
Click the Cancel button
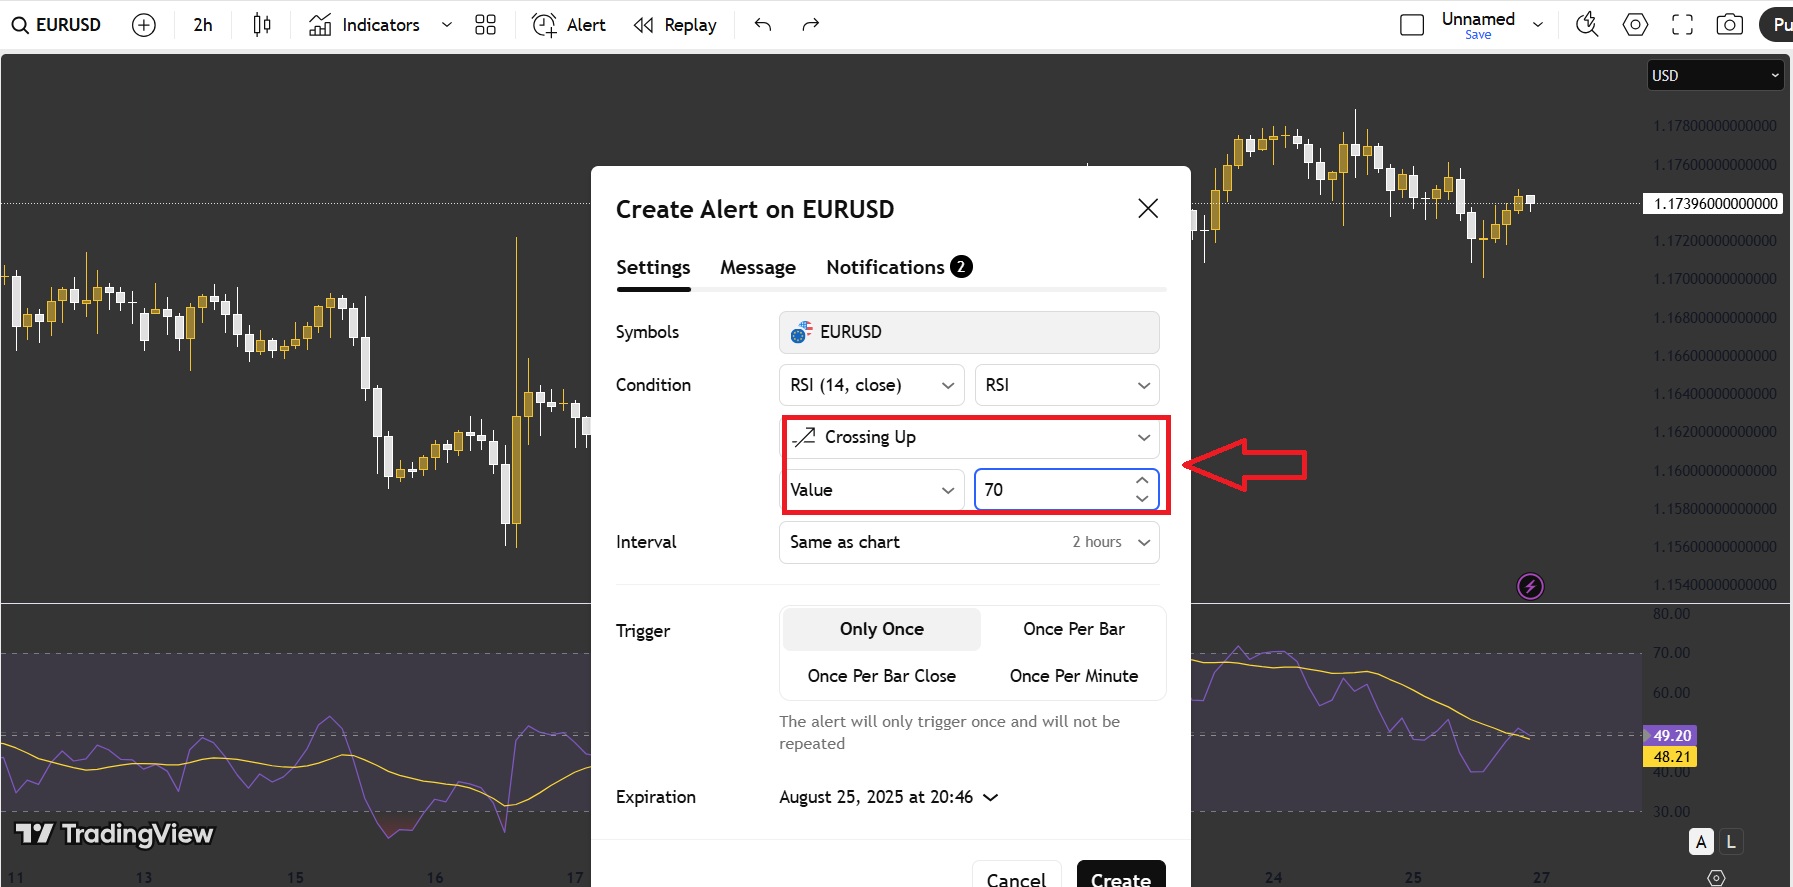pos(1016,877)
